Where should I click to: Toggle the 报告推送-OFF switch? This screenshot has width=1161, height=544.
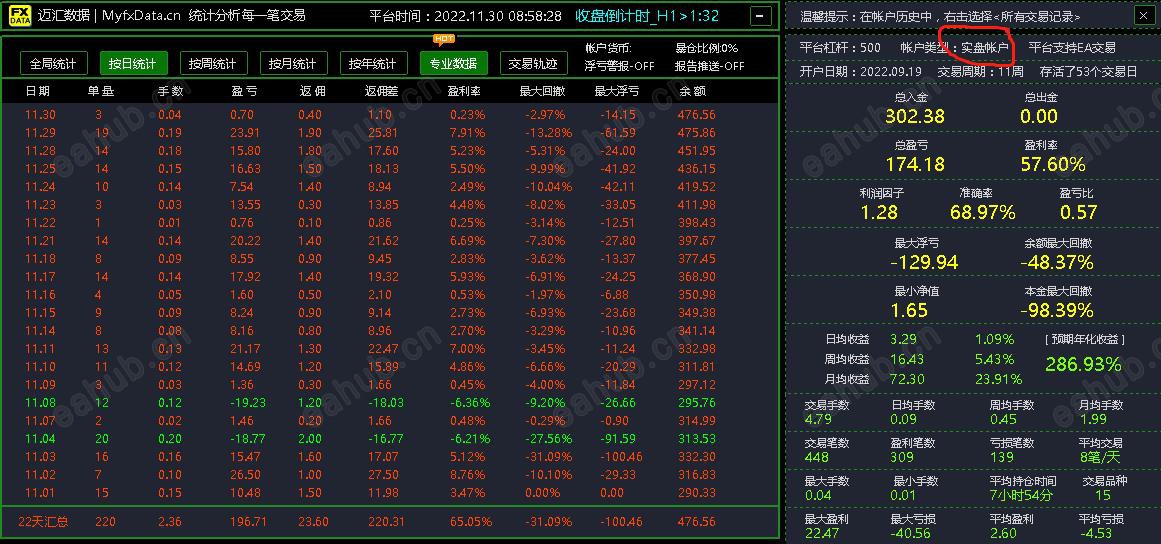709,66
